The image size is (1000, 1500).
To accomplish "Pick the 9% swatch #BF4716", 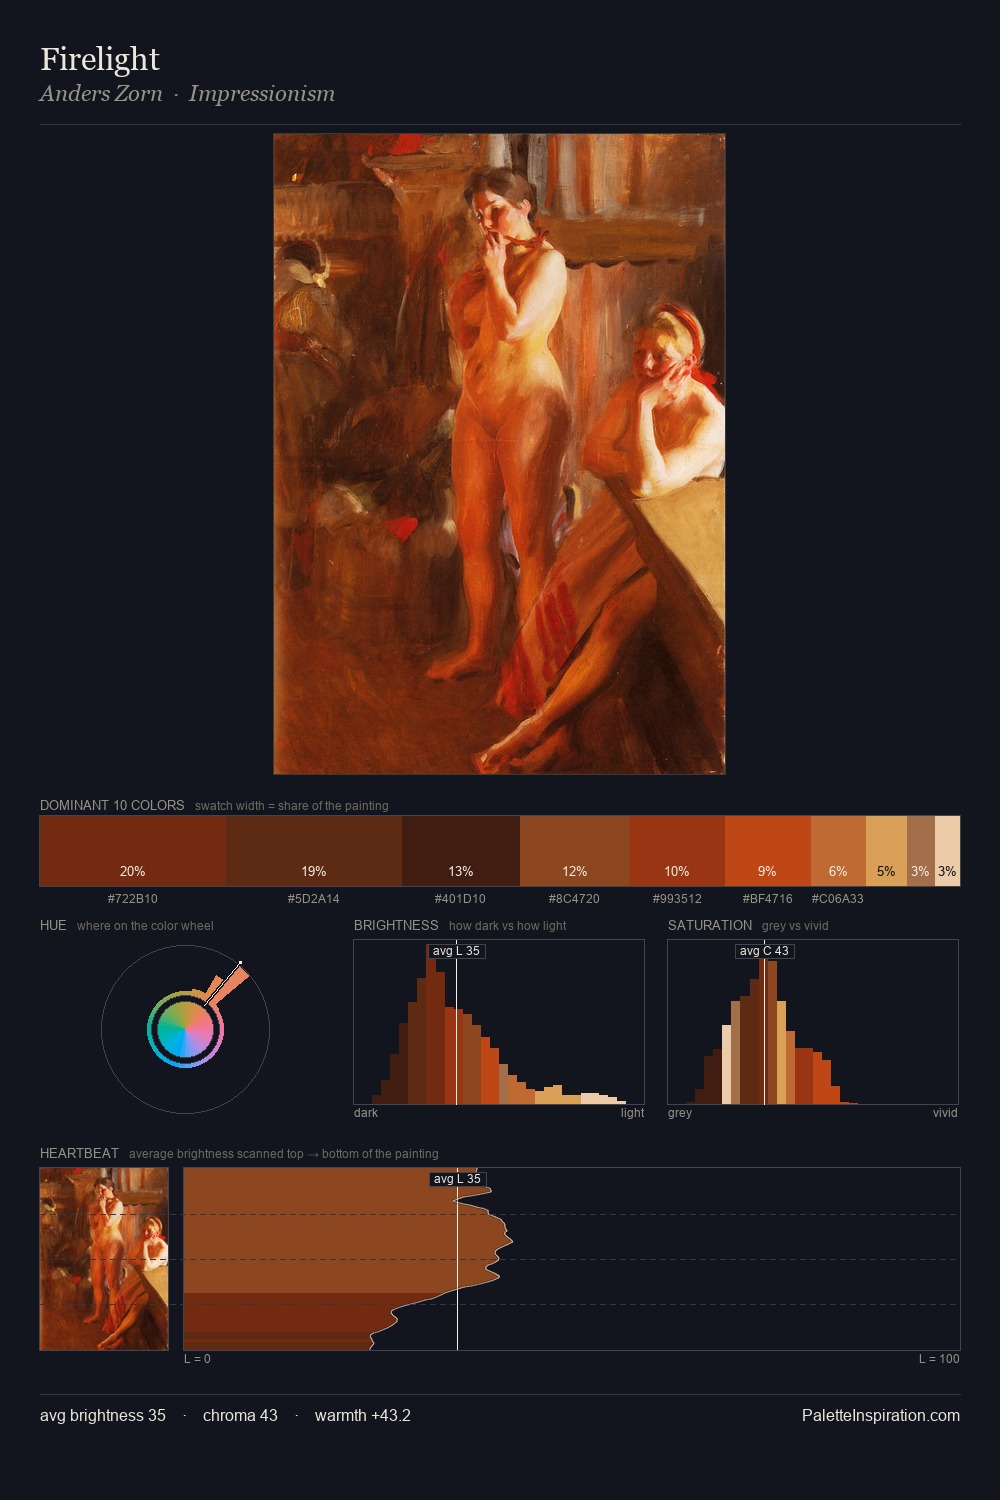I will coord(767,851).
